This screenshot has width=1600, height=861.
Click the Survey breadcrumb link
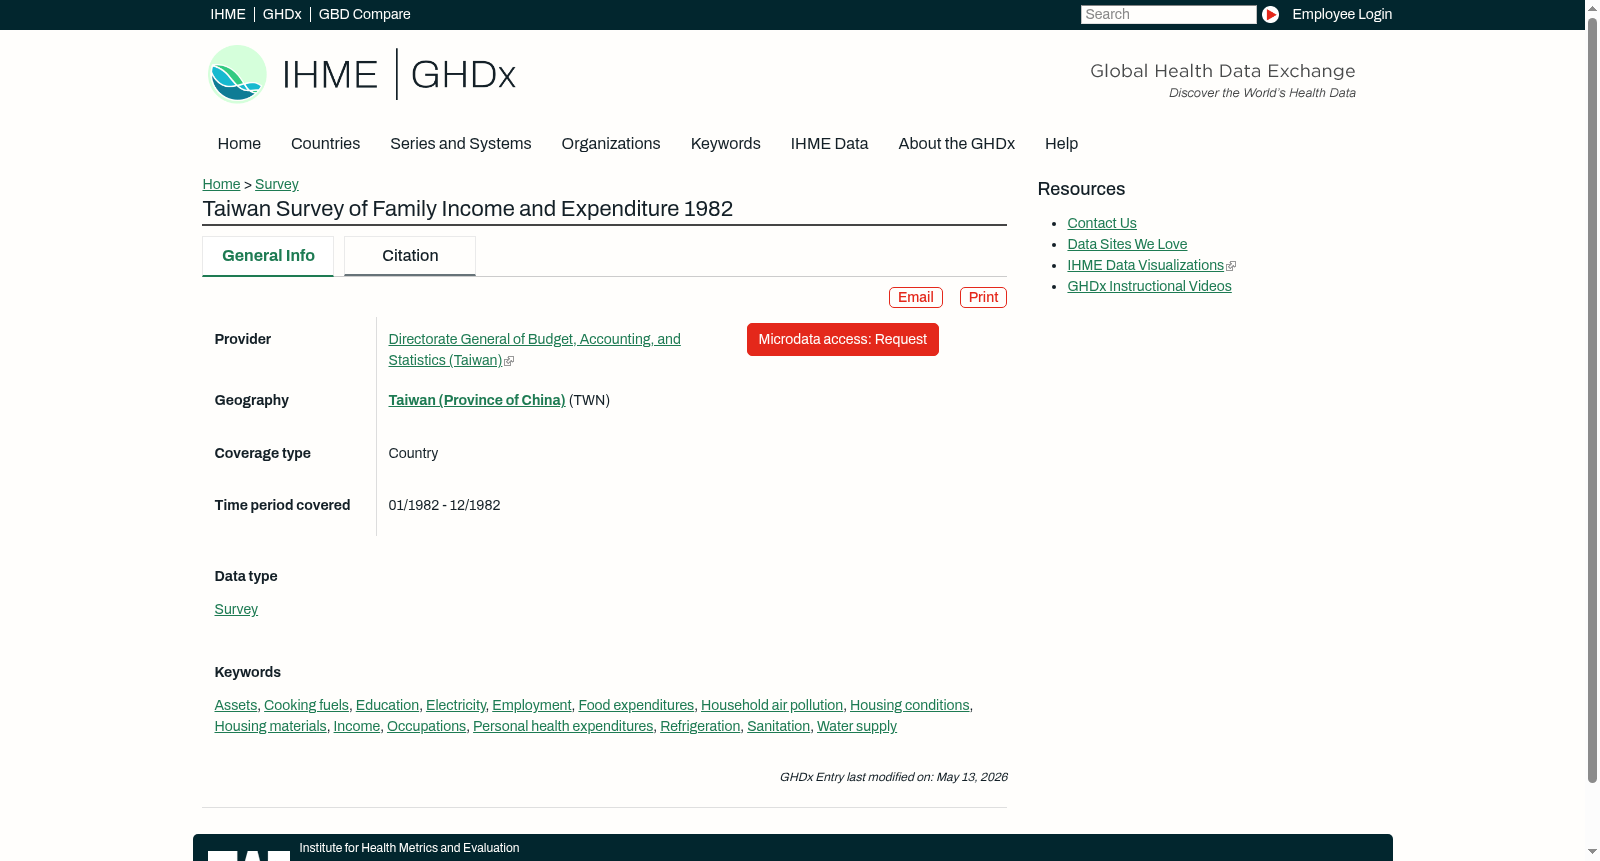point(277,184)
